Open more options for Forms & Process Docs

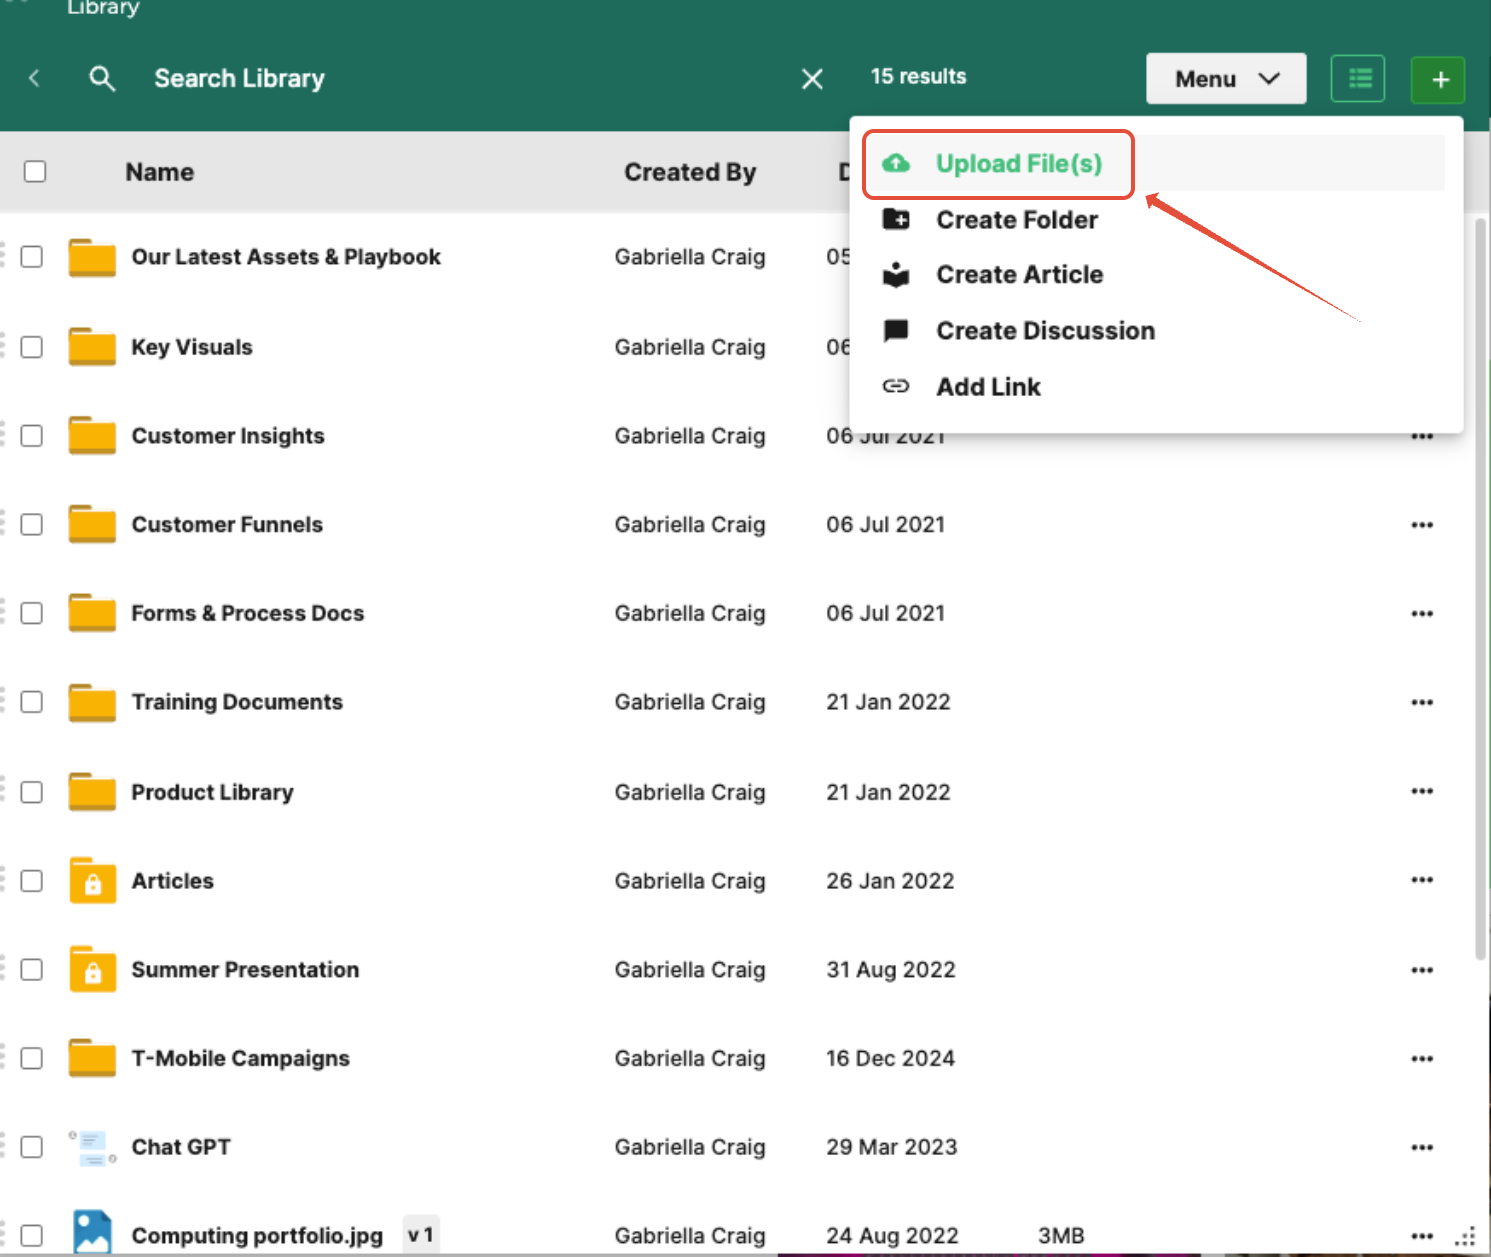pyautogui.click(x=1422, y=614)
